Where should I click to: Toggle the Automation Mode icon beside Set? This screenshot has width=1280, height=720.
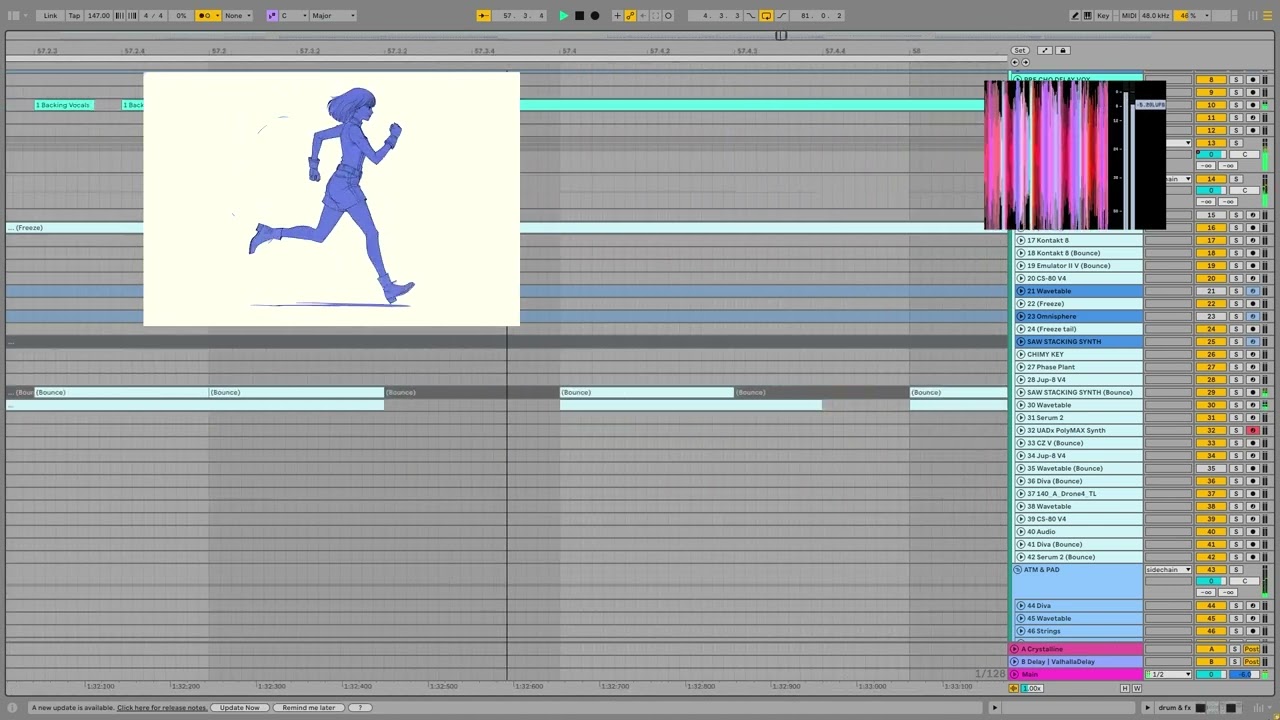(x=1044, y=50)
